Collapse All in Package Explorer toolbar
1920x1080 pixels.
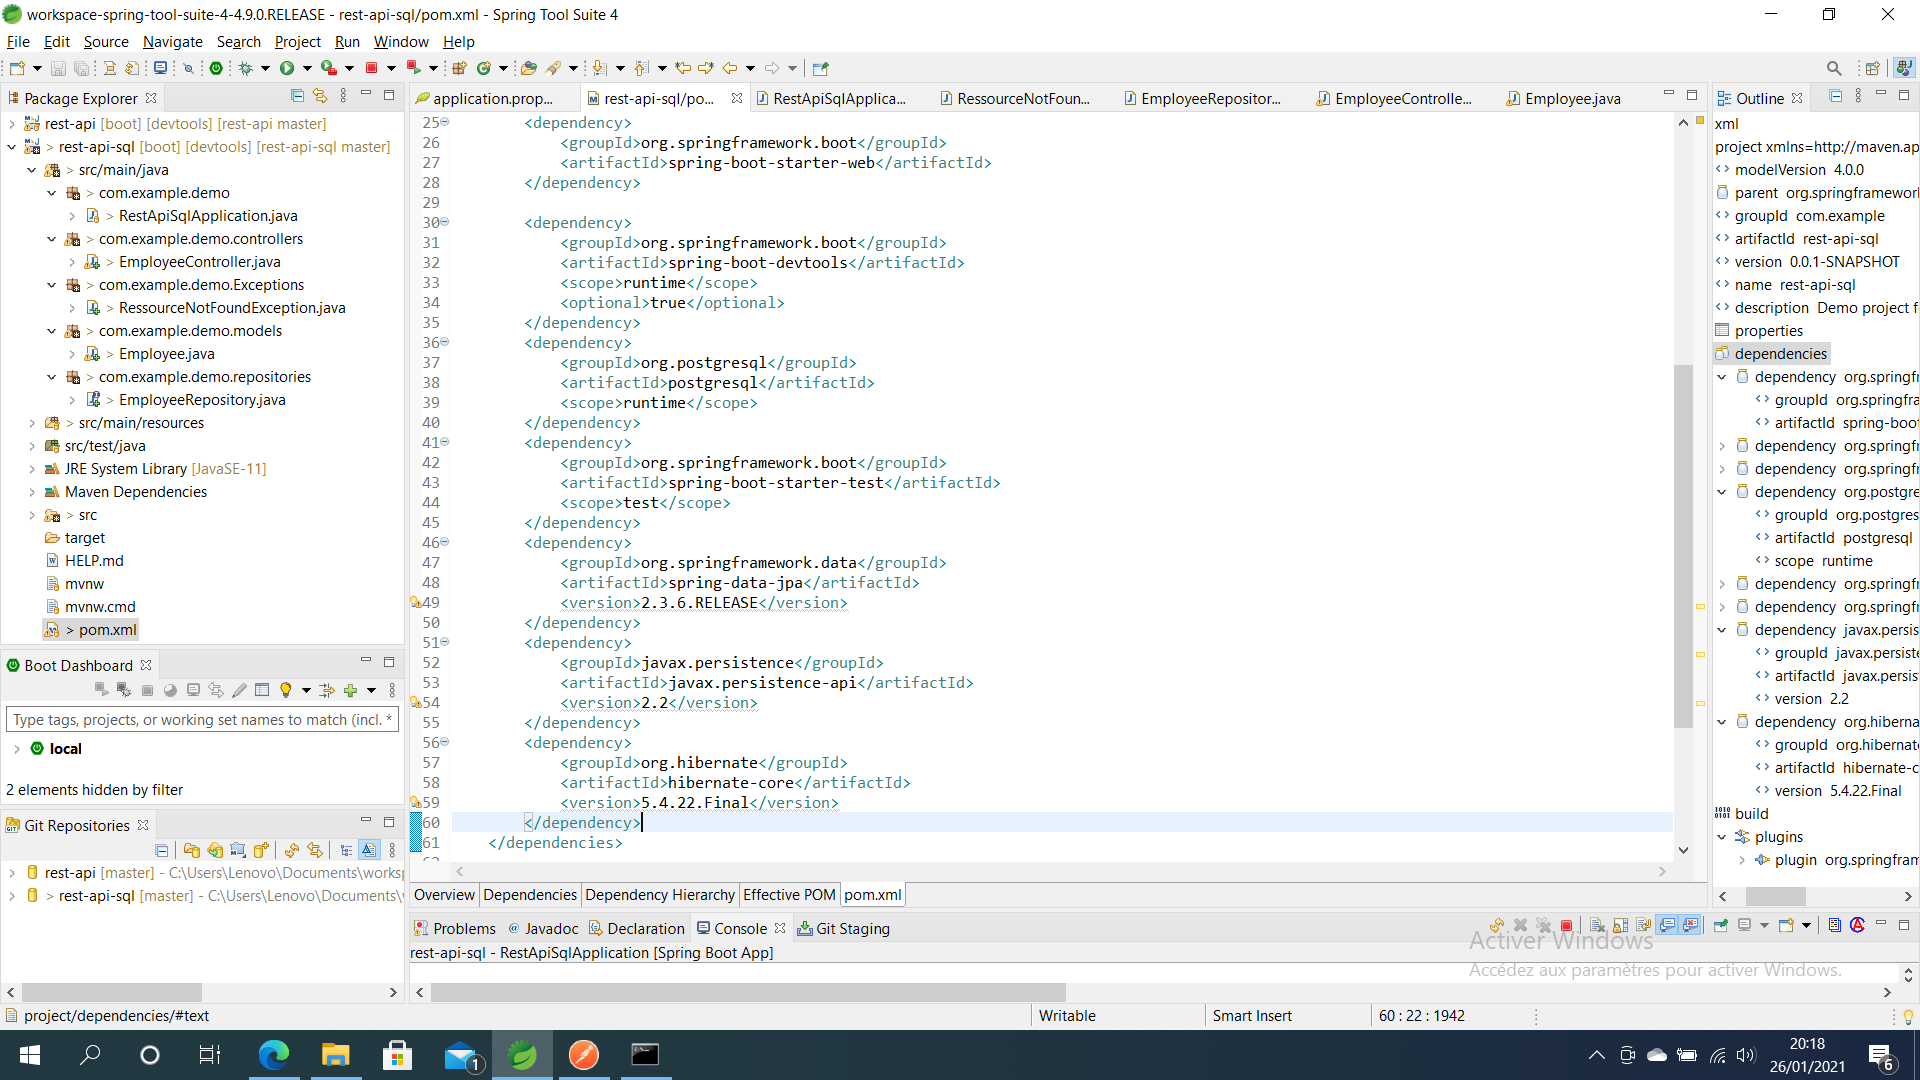(x=297, y=96)
